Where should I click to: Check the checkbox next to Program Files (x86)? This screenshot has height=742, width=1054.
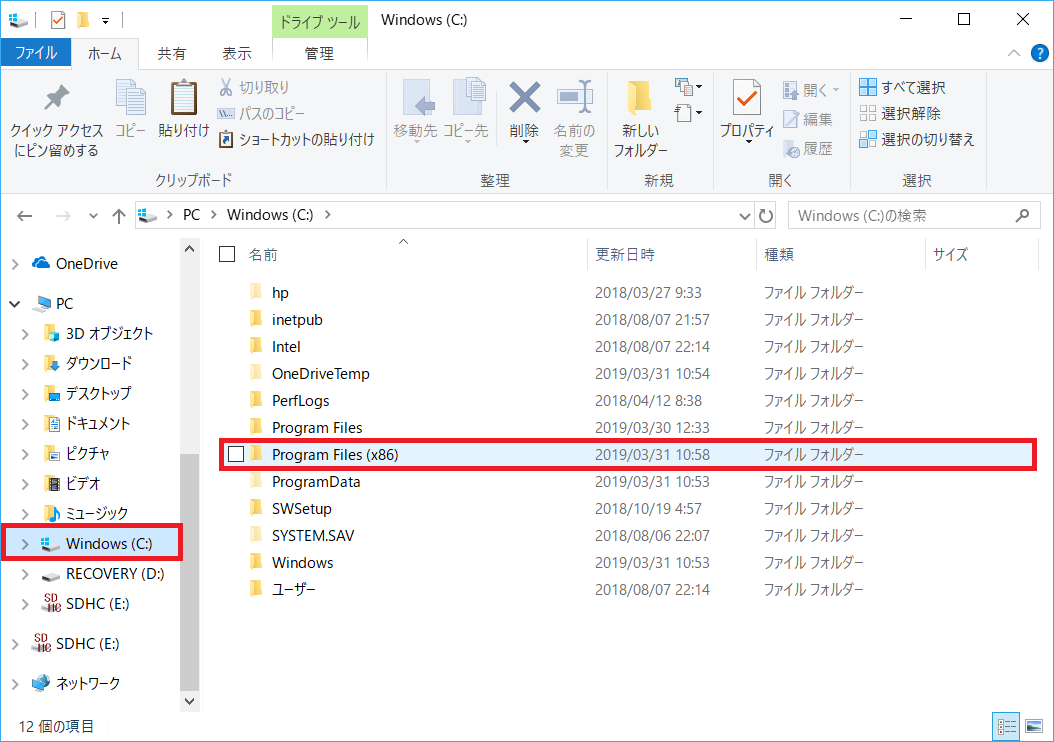pyautogui.click(x=236, y=454)
